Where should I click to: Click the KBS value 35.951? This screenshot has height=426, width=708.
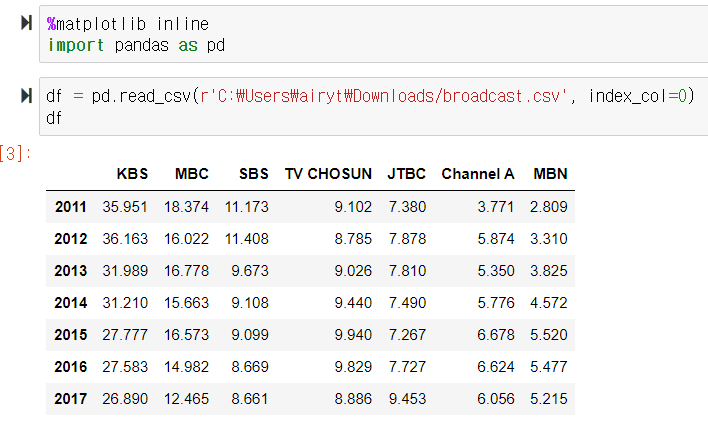(125, 207)
